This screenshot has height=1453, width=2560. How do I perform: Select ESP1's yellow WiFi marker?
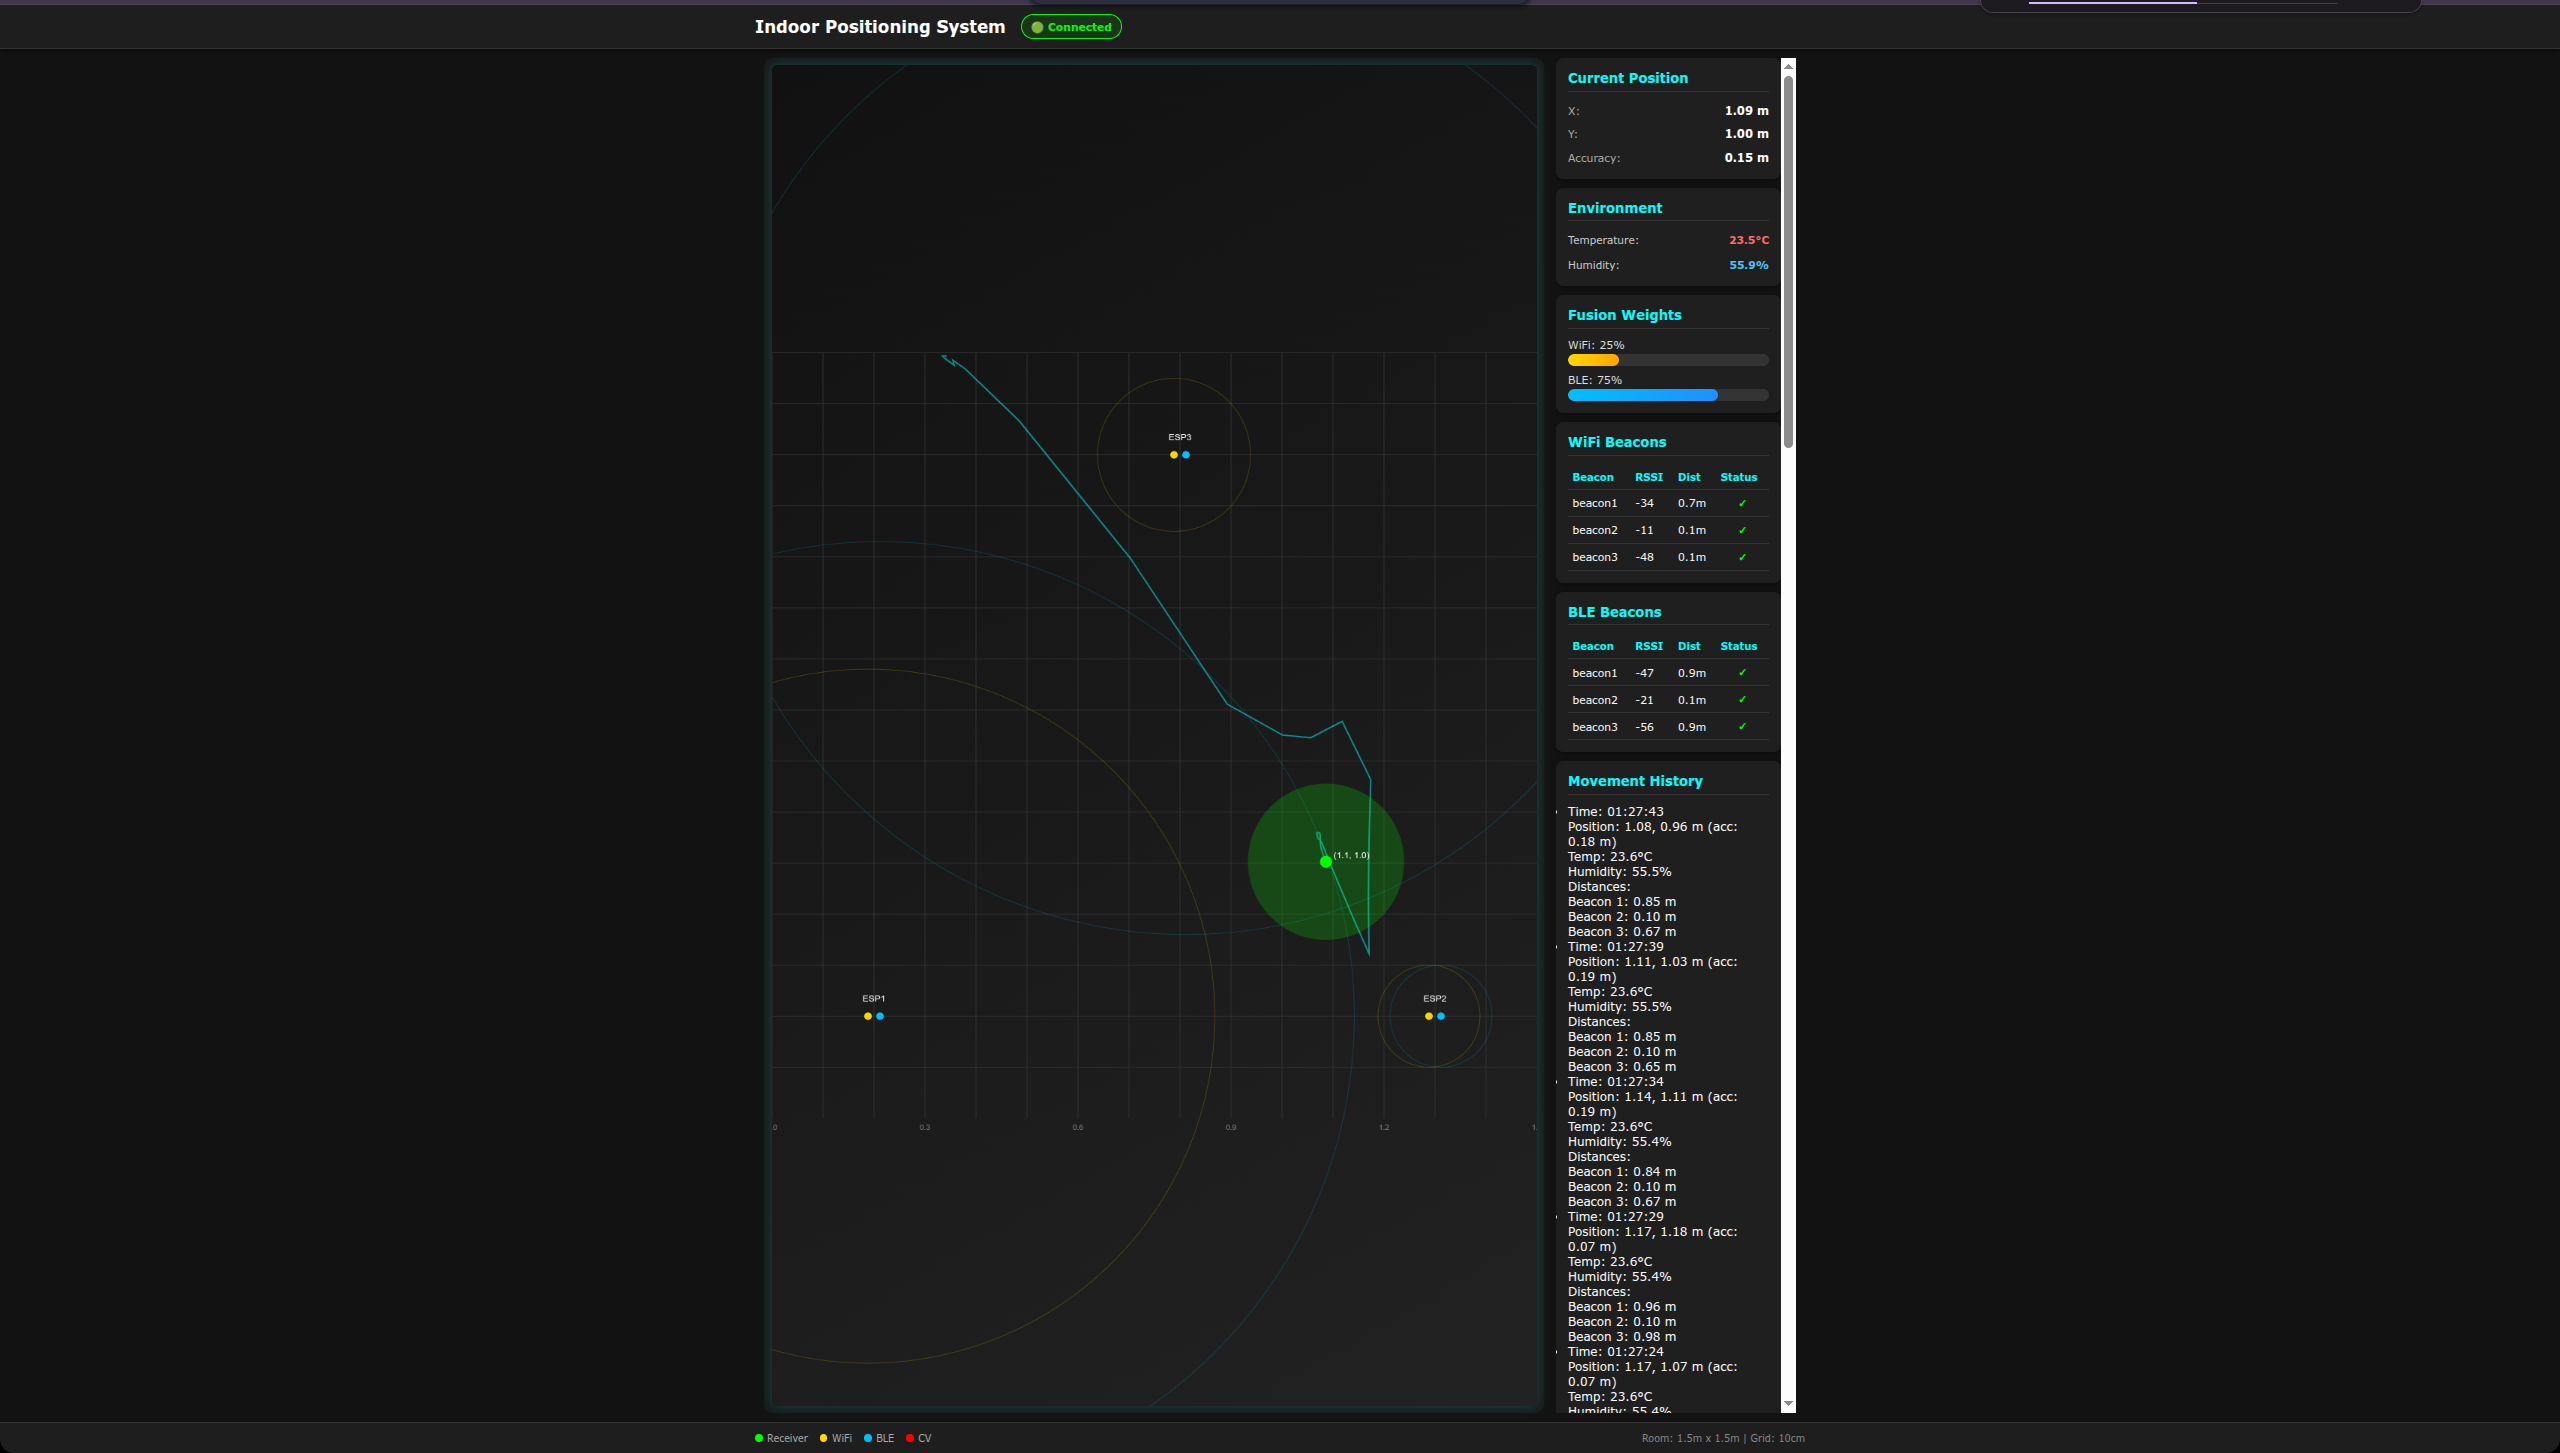coord(868,1016)
